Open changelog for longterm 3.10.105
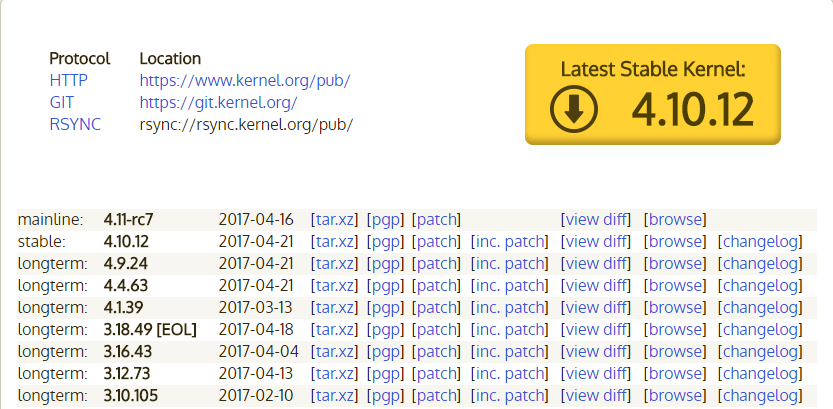 tap(760, 395)
